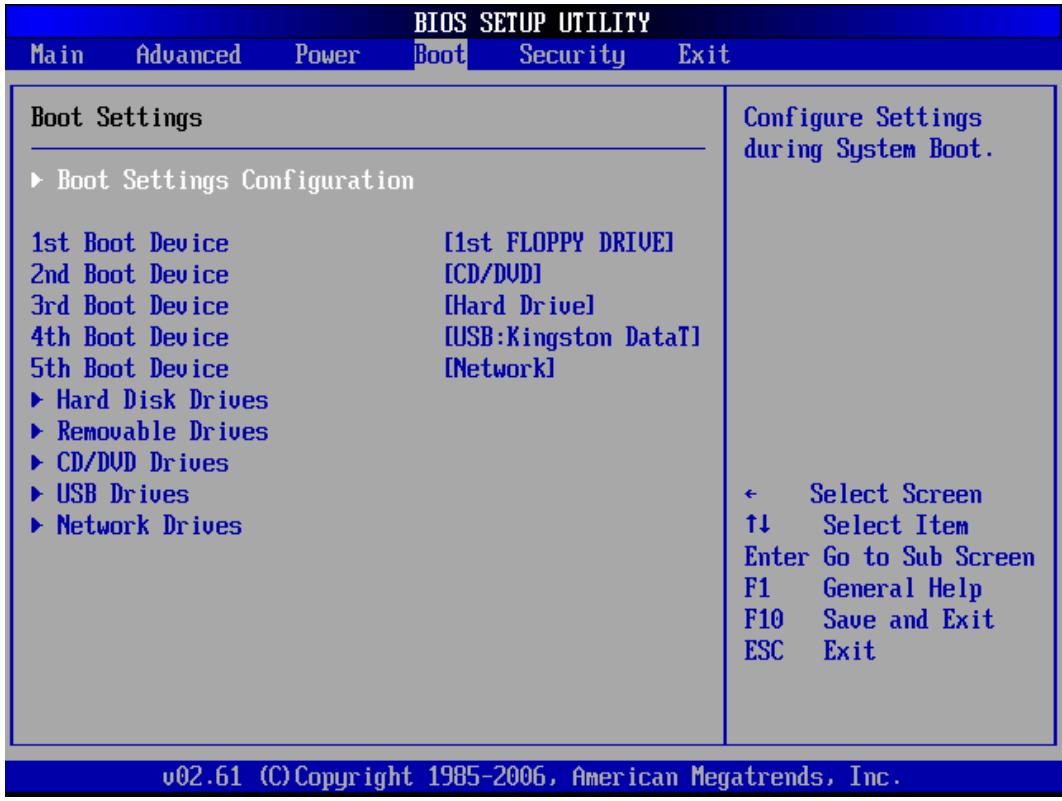The width and height of the screenshot is (1062, 801).
Task: Open Boot Settings Configuration submenu
Action: click(x=223, y=181)
